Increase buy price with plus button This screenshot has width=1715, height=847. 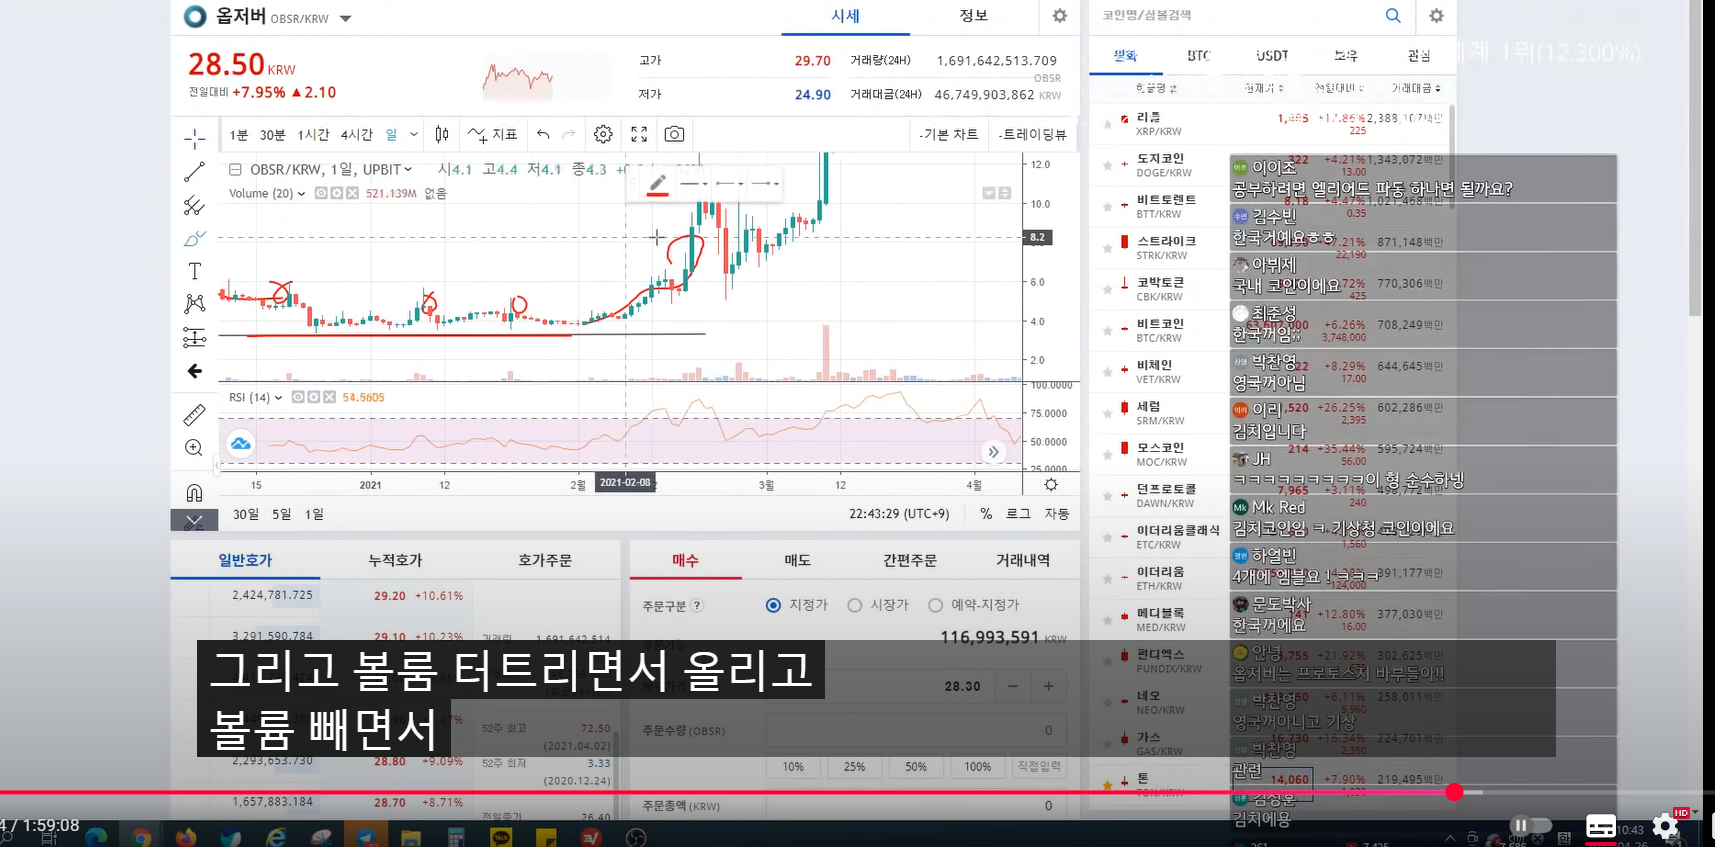pos(1048,686)
